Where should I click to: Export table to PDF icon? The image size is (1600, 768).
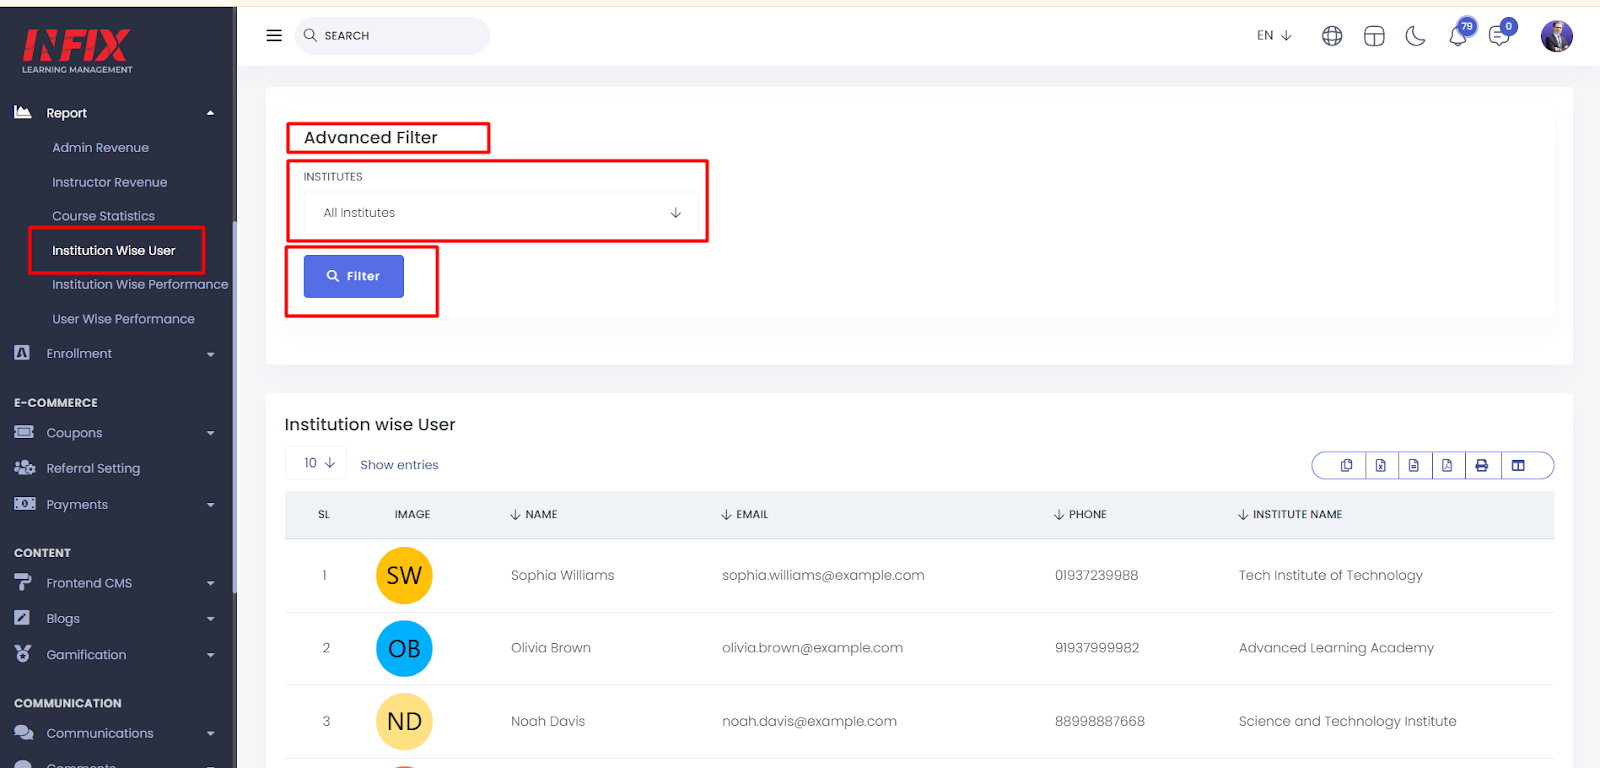[x=1447, y=465]
